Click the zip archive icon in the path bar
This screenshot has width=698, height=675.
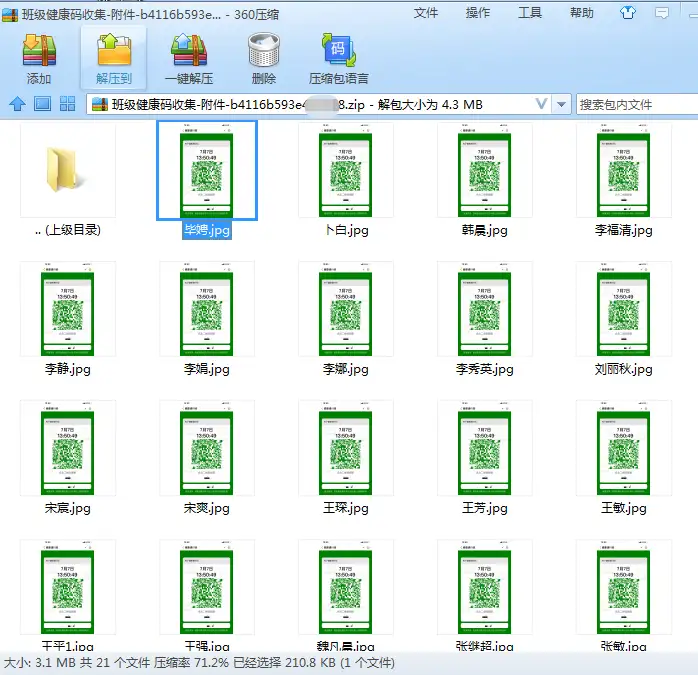coord(100,105)
